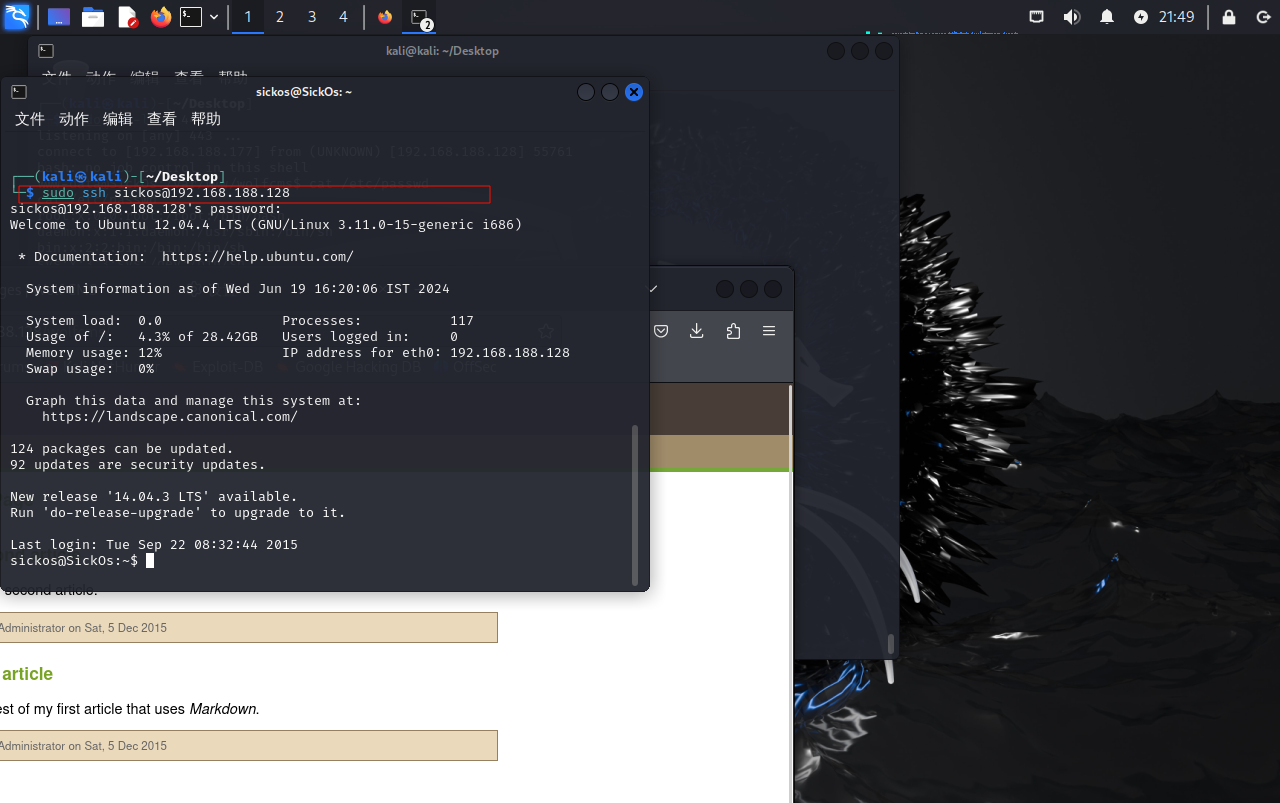This screenshot has width=1280, height=803.
Task: Switch to workspace 3
Action: (312, 17)
